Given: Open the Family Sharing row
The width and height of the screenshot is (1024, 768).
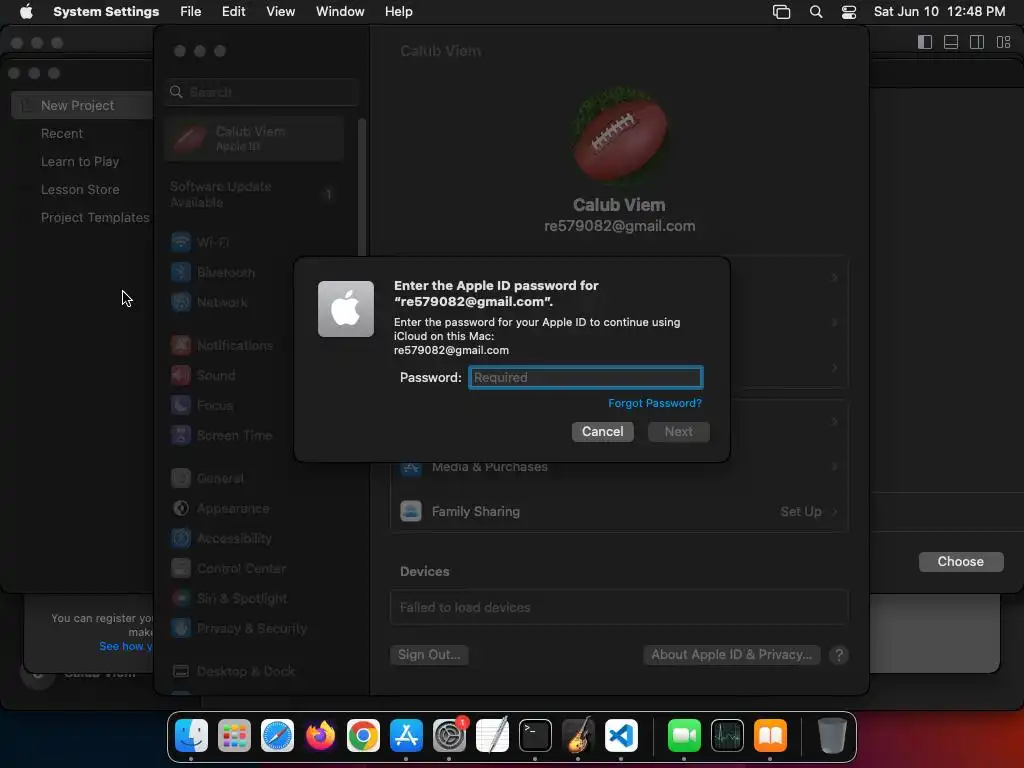Looking at the screenshot, I should pyautogui.click(x=619, y=511).
